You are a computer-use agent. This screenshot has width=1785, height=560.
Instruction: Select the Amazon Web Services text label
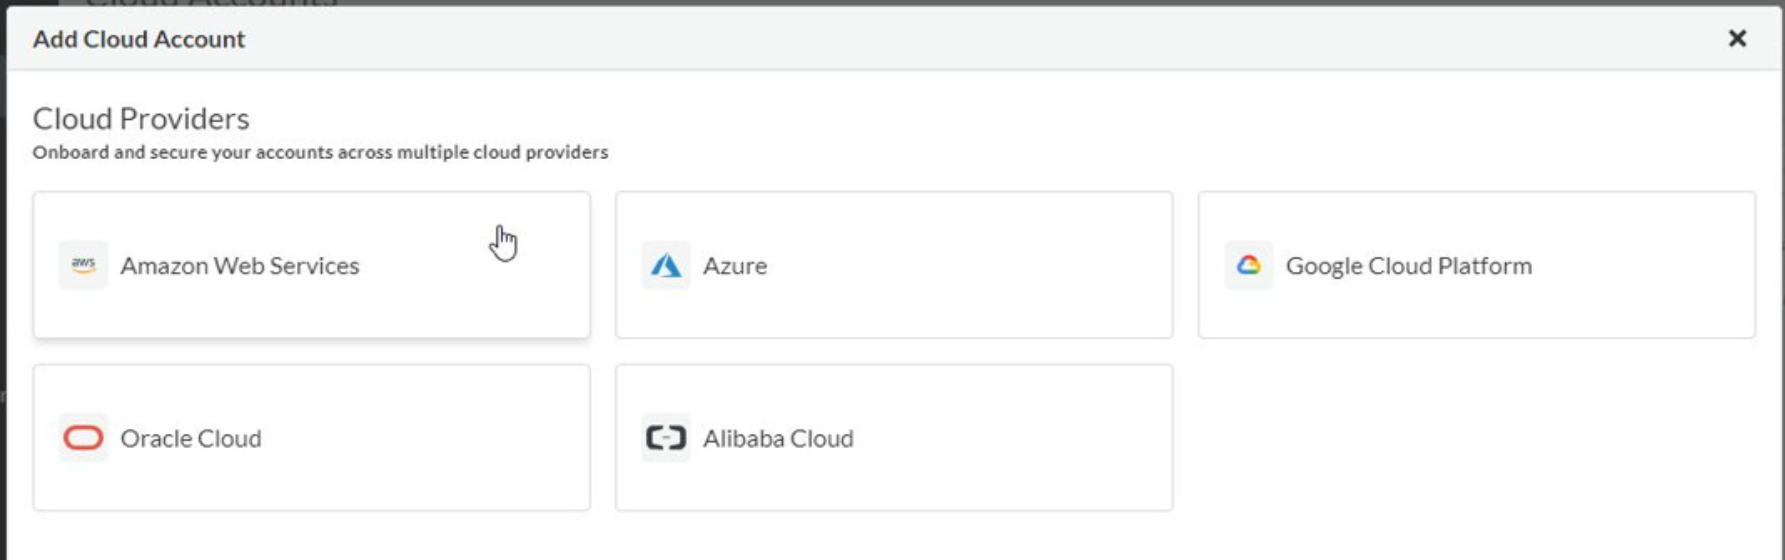pyautogui.click(x=240, y=266)
